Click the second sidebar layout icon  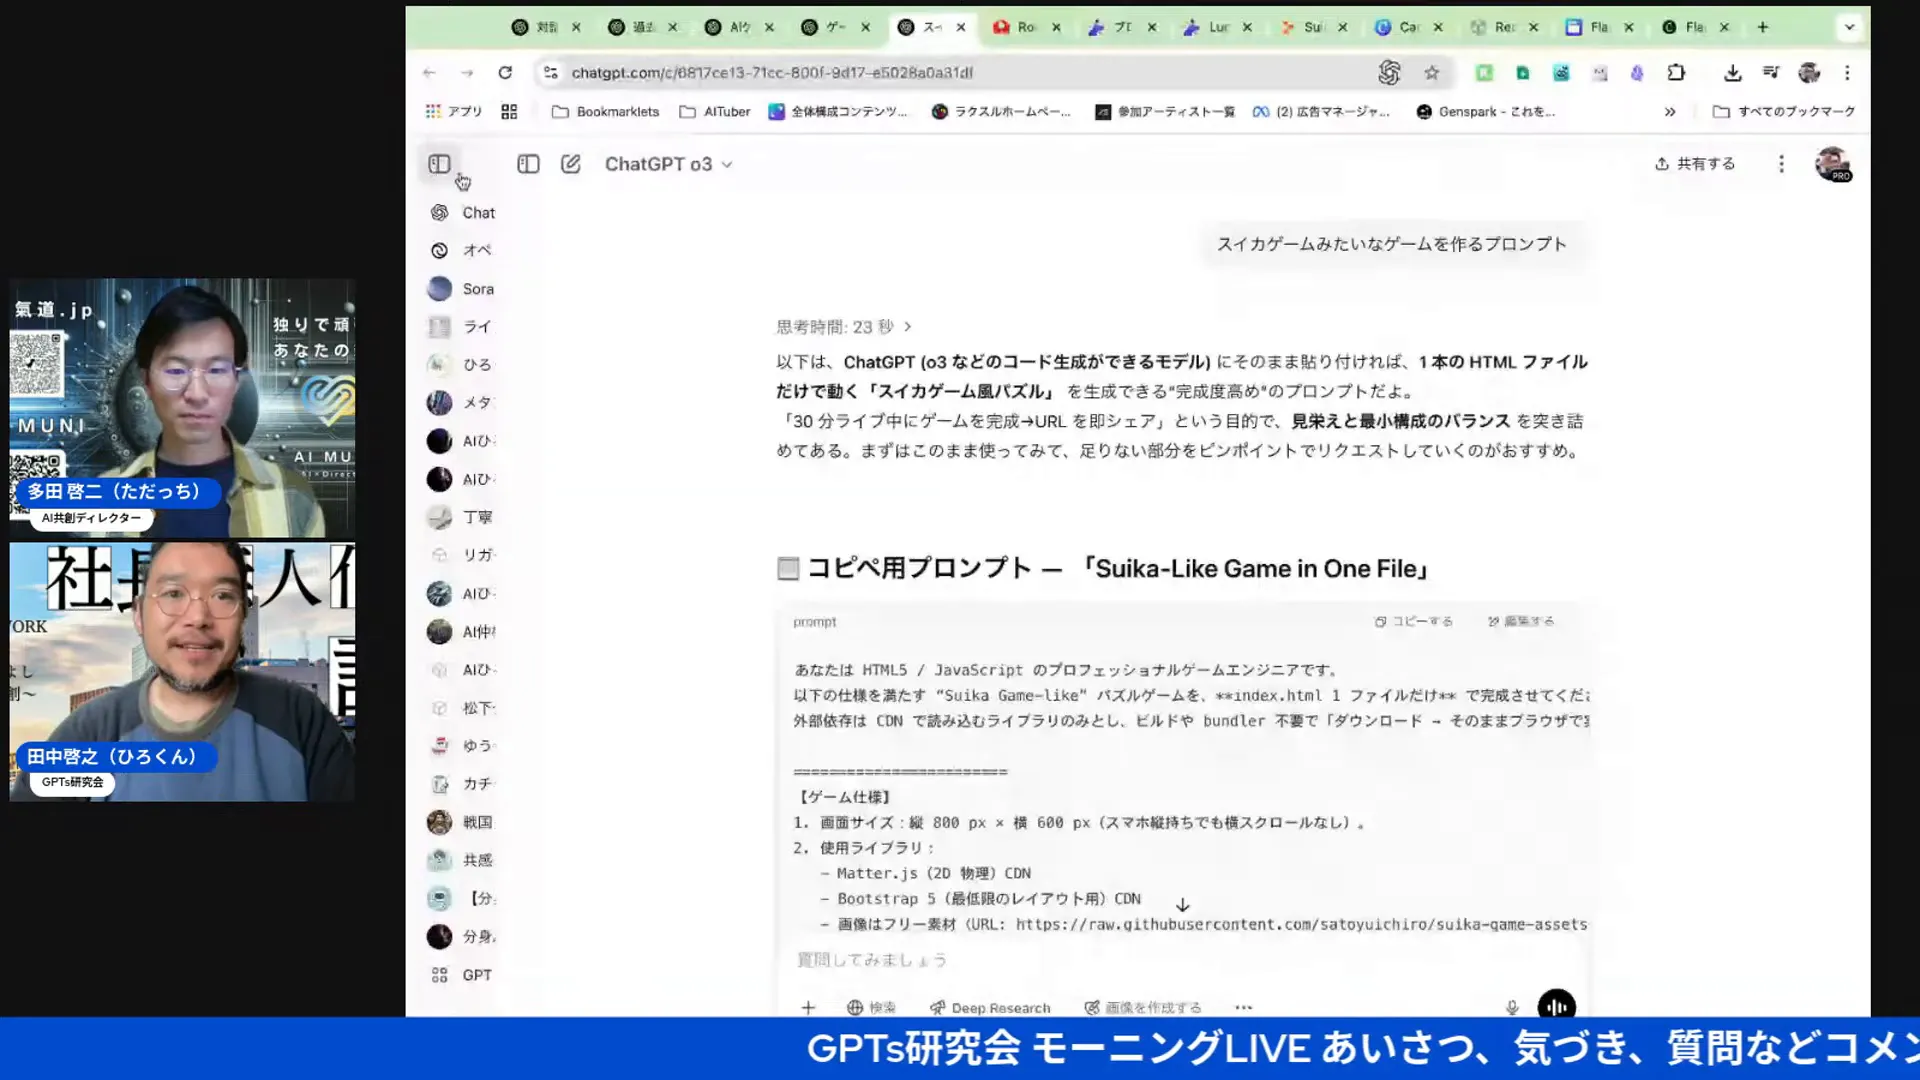pyautogui.click(x=528, y=164)
